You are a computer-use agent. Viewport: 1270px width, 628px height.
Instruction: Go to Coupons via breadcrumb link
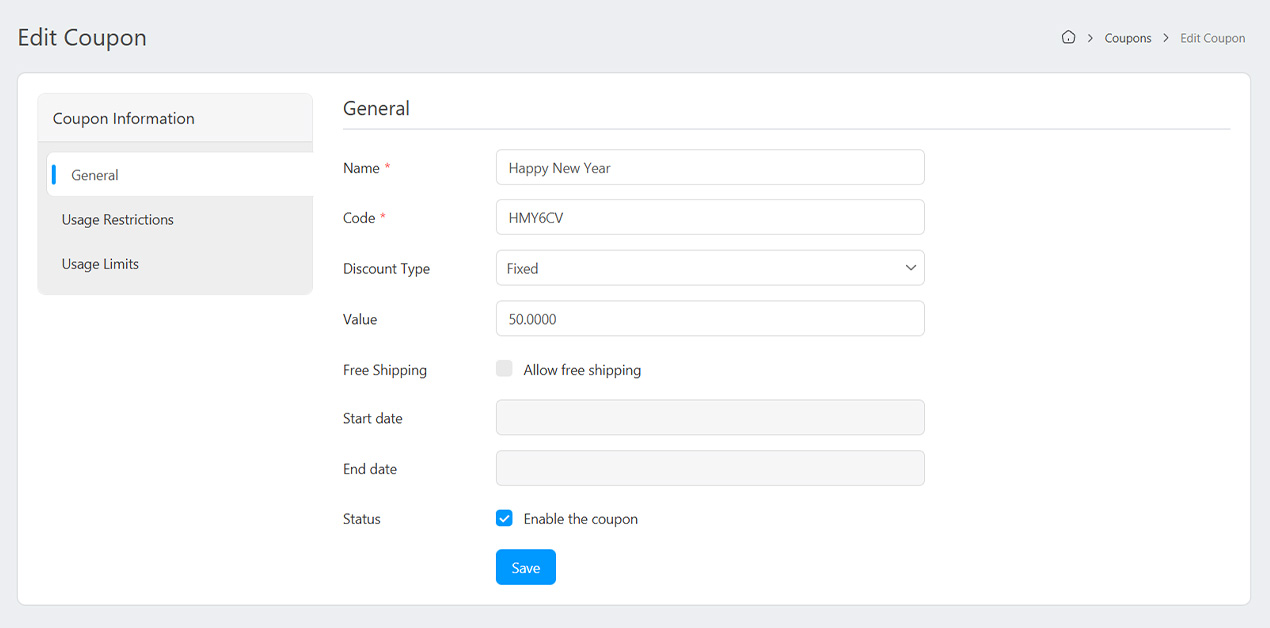coord(1128,38)
